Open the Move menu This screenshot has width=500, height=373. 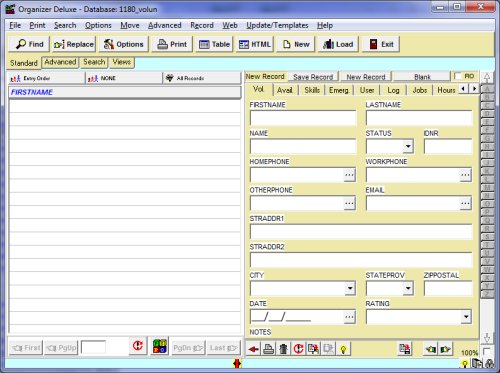point(130,25)
